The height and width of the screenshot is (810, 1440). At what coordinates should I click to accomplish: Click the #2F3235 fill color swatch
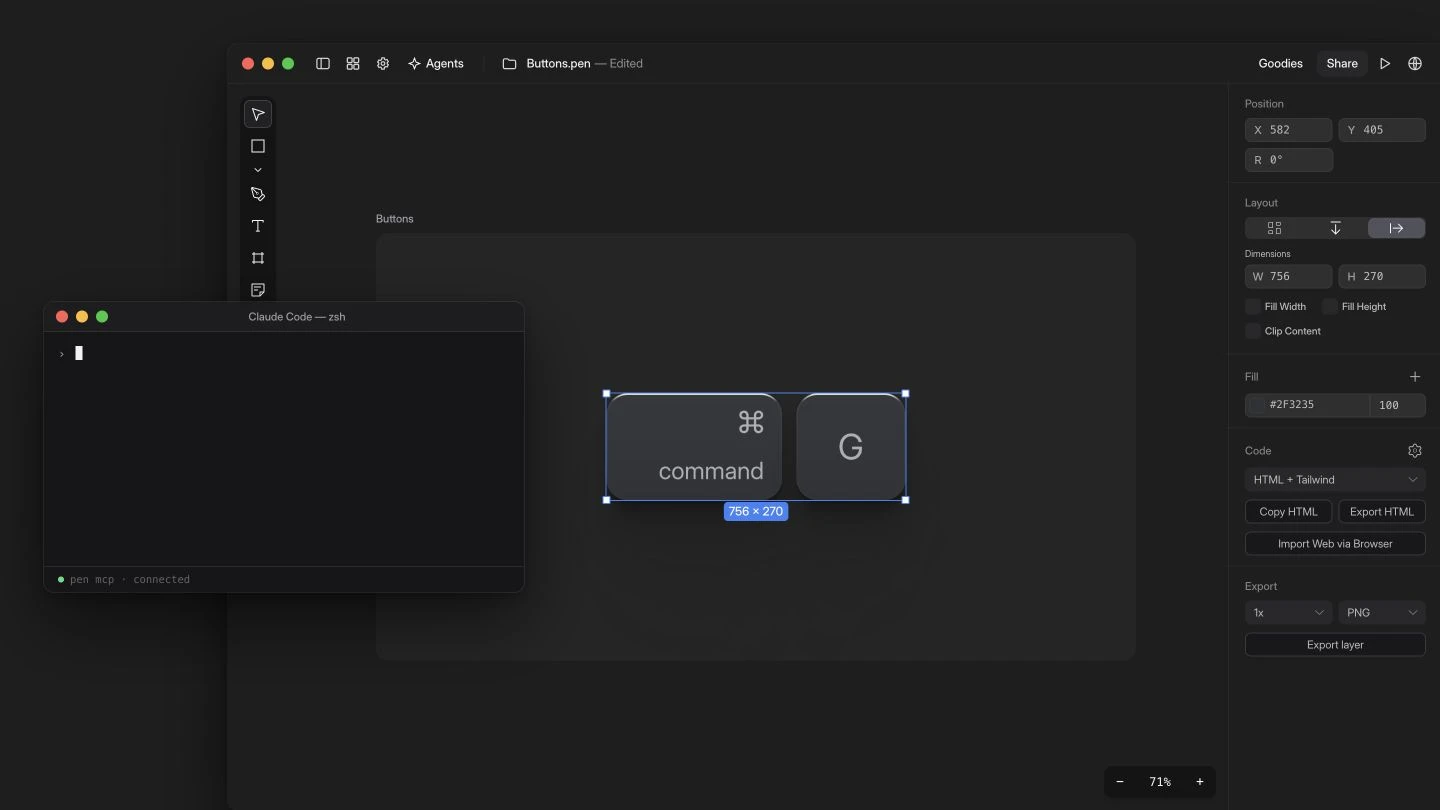[1257, 405]
